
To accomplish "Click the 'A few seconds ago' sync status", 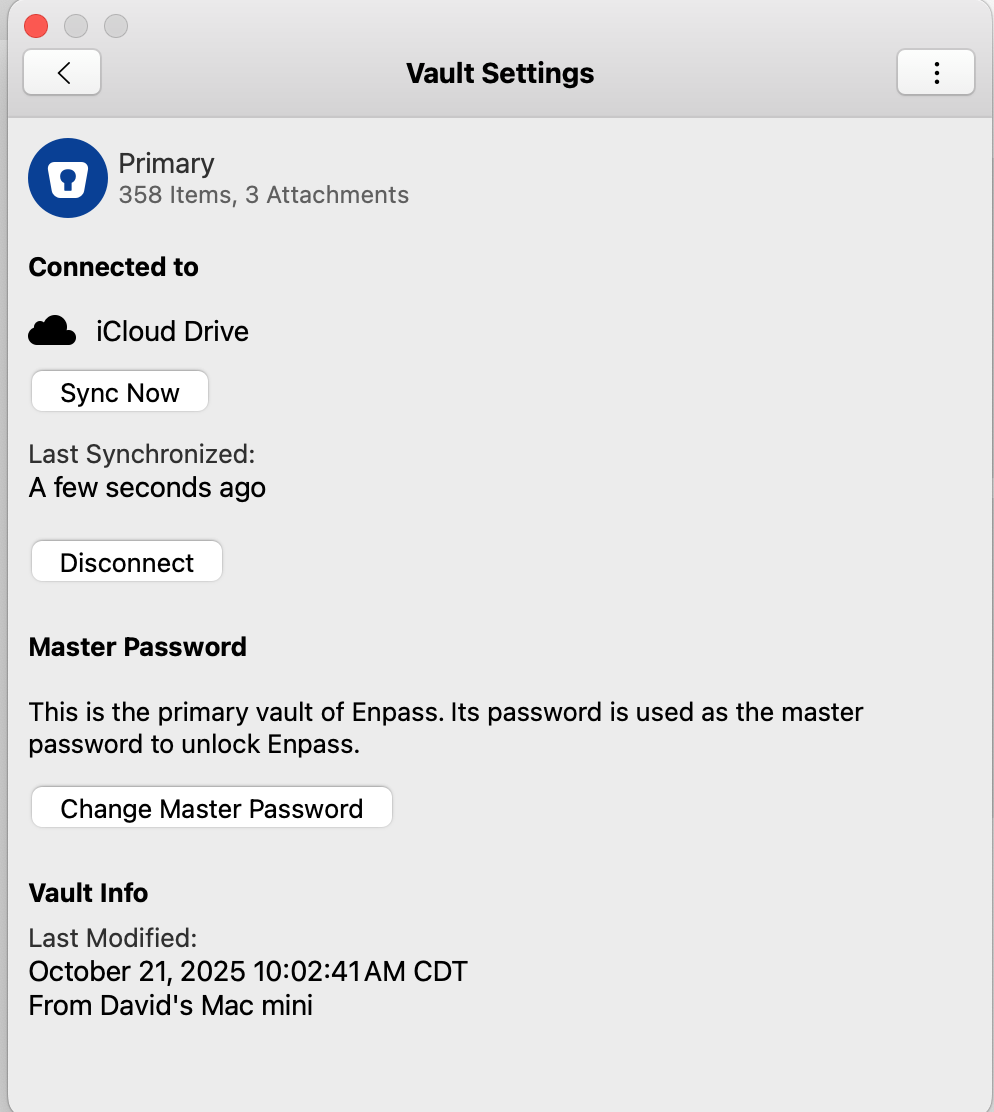I will coord(147,488).
